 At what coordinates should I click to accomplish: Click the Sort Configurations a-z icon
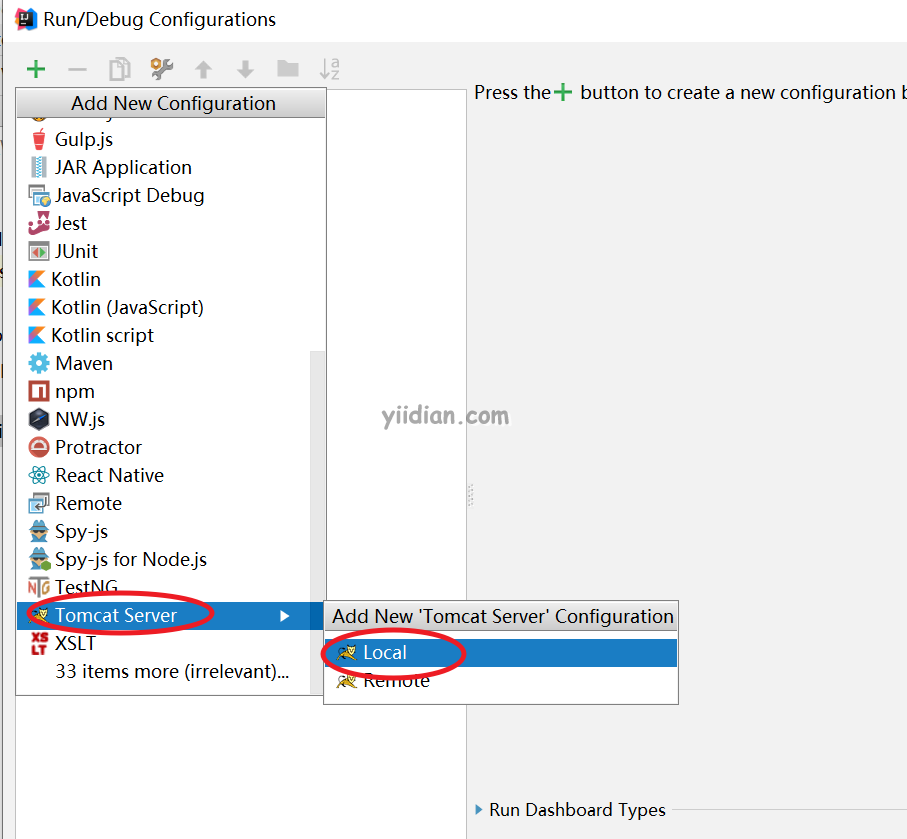point(330,69)
